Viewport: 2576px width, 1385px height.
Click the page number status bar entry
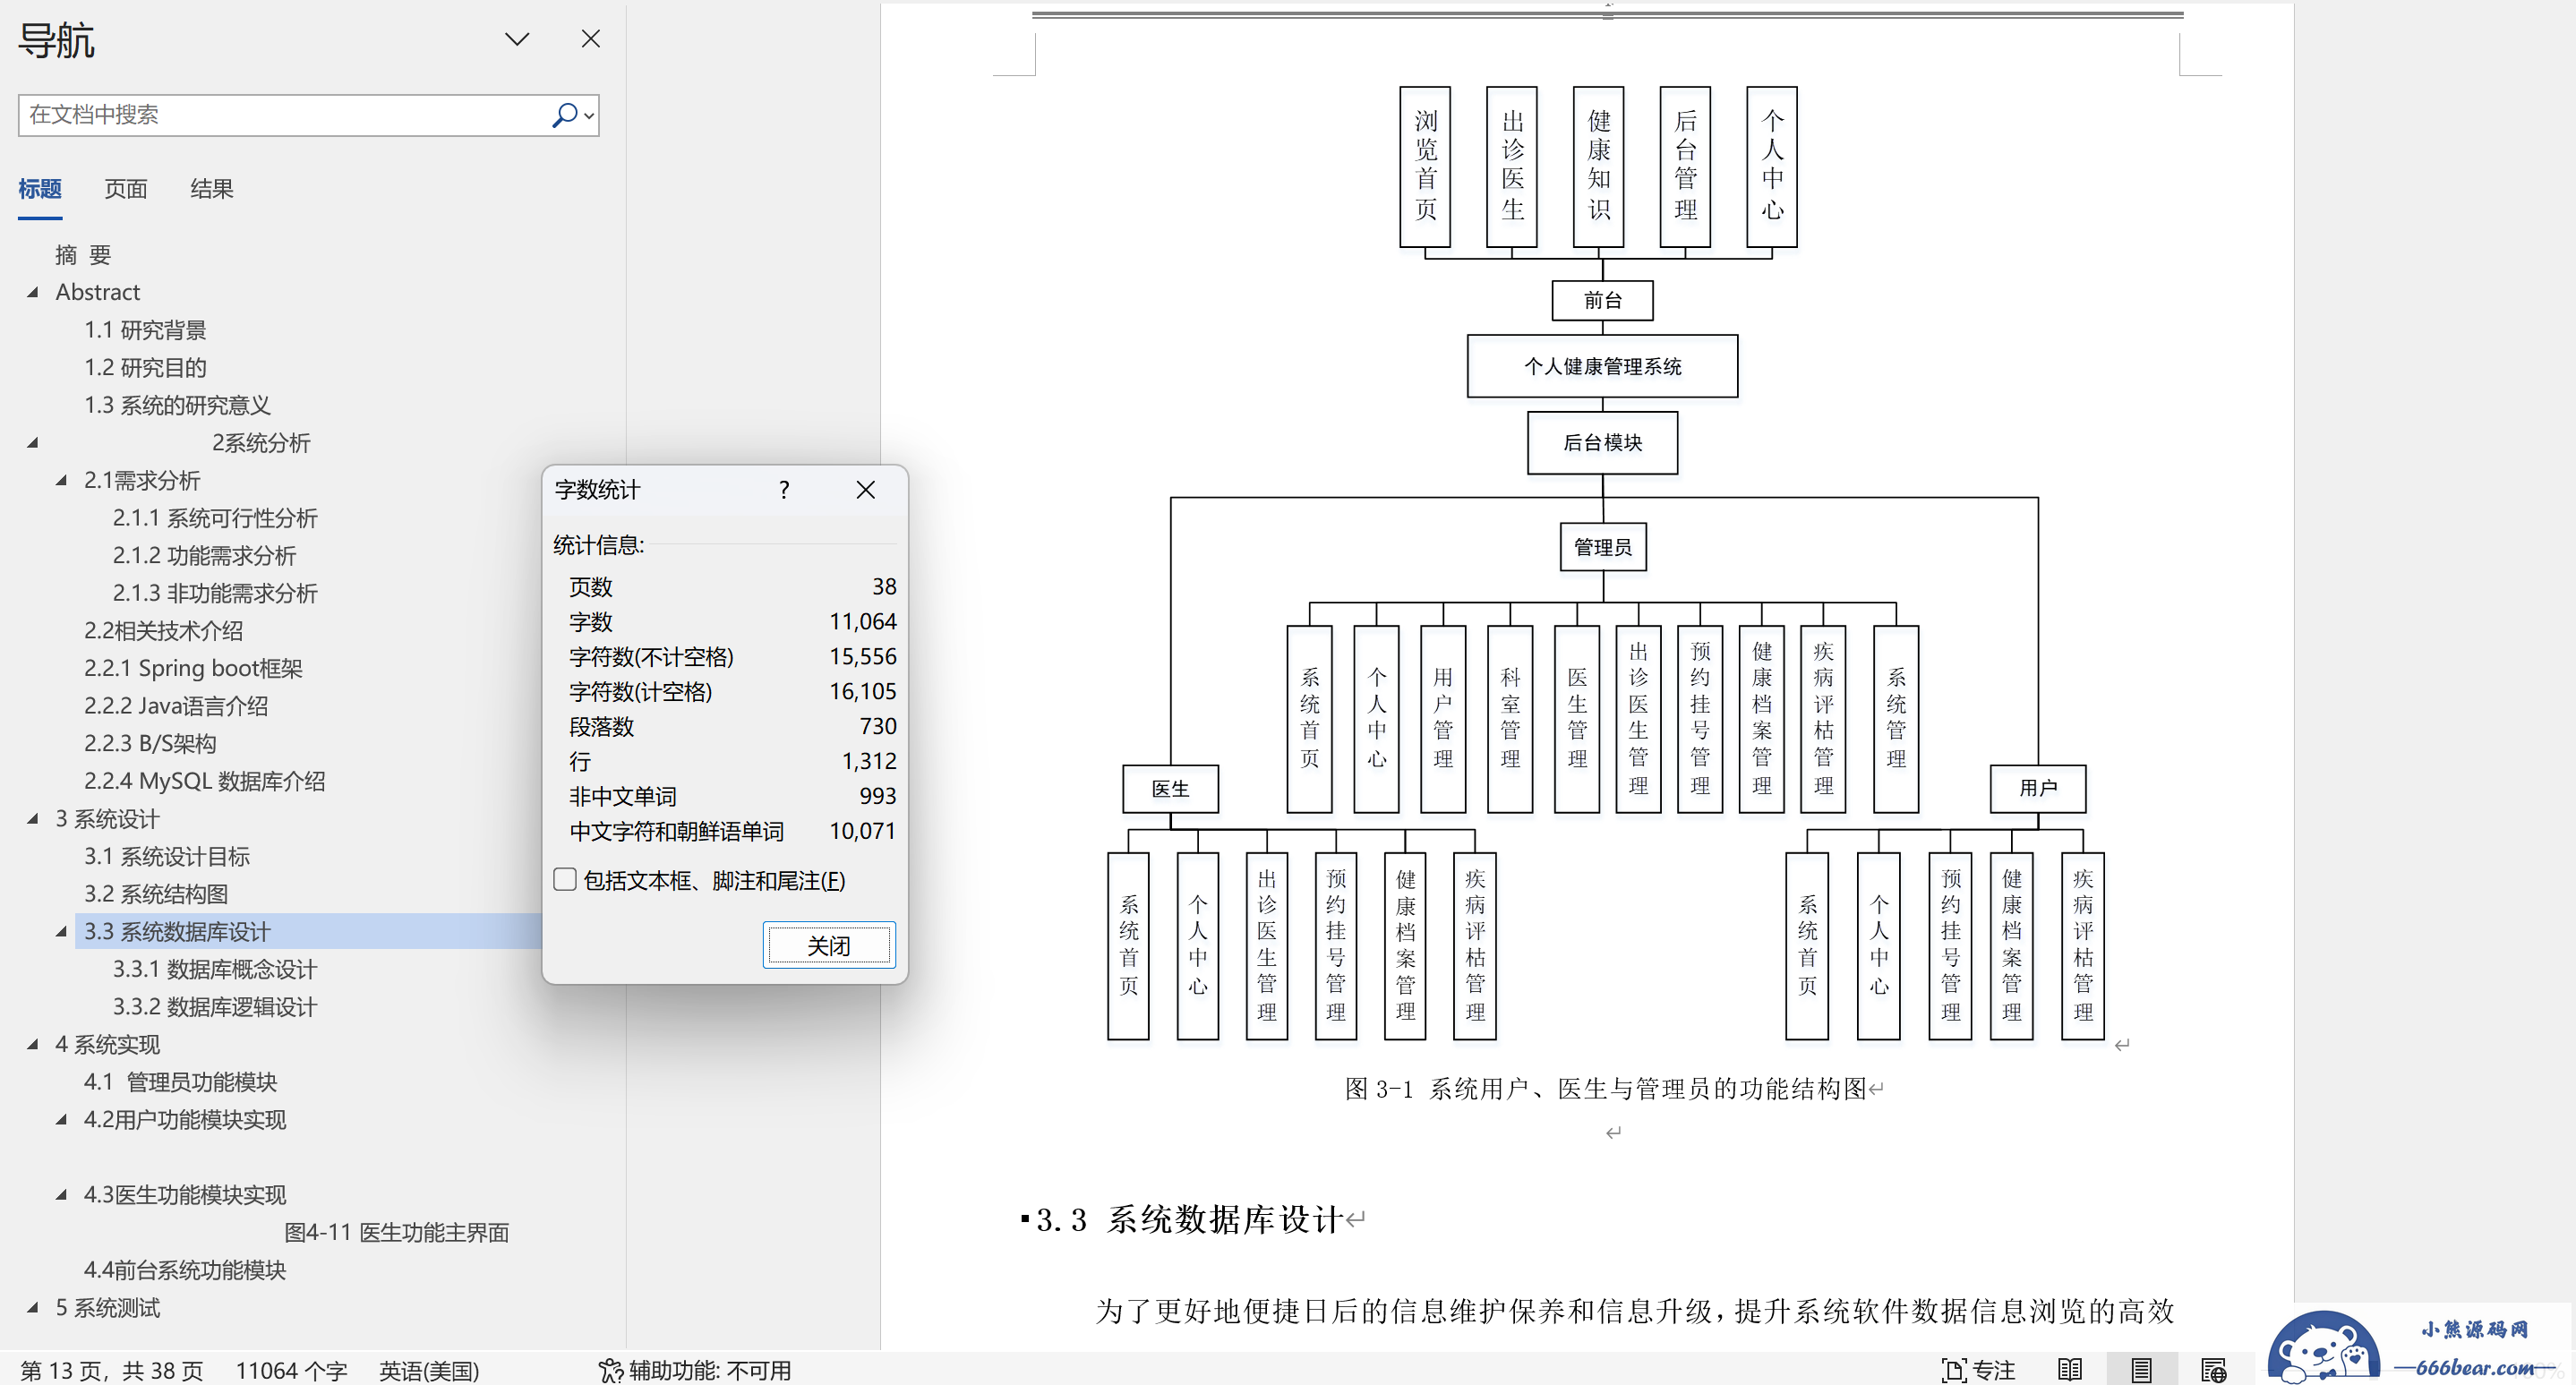click(112, 1370)
